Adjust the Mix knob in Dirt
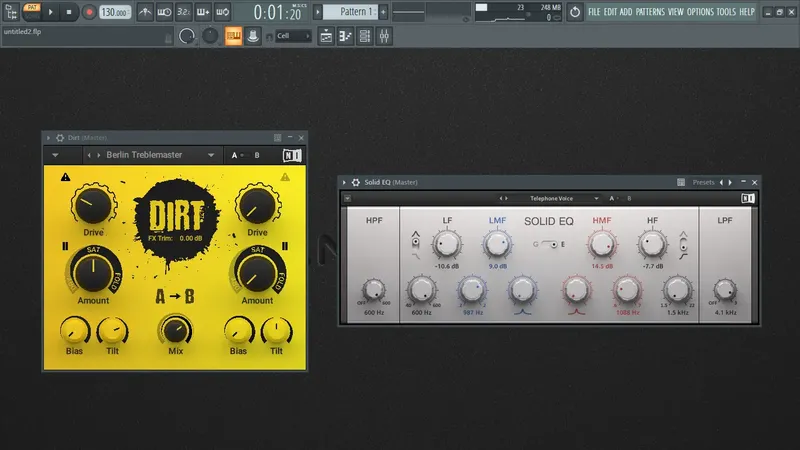This screenshot has height=450, width=800. pyautogui.click(x=175, y=330)
